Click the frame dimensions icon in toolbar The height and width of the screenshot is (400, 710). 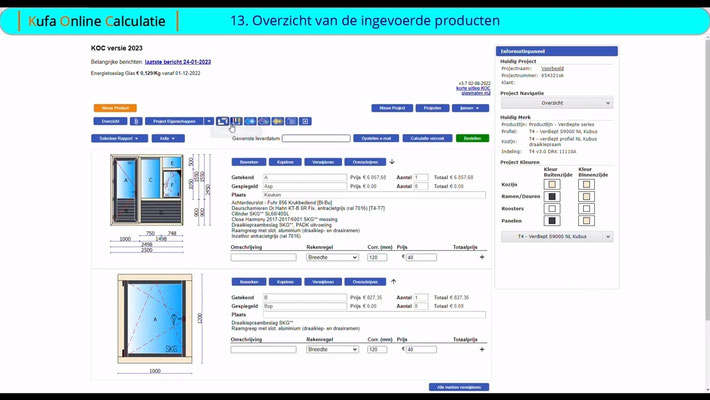(x=222, y=121)
